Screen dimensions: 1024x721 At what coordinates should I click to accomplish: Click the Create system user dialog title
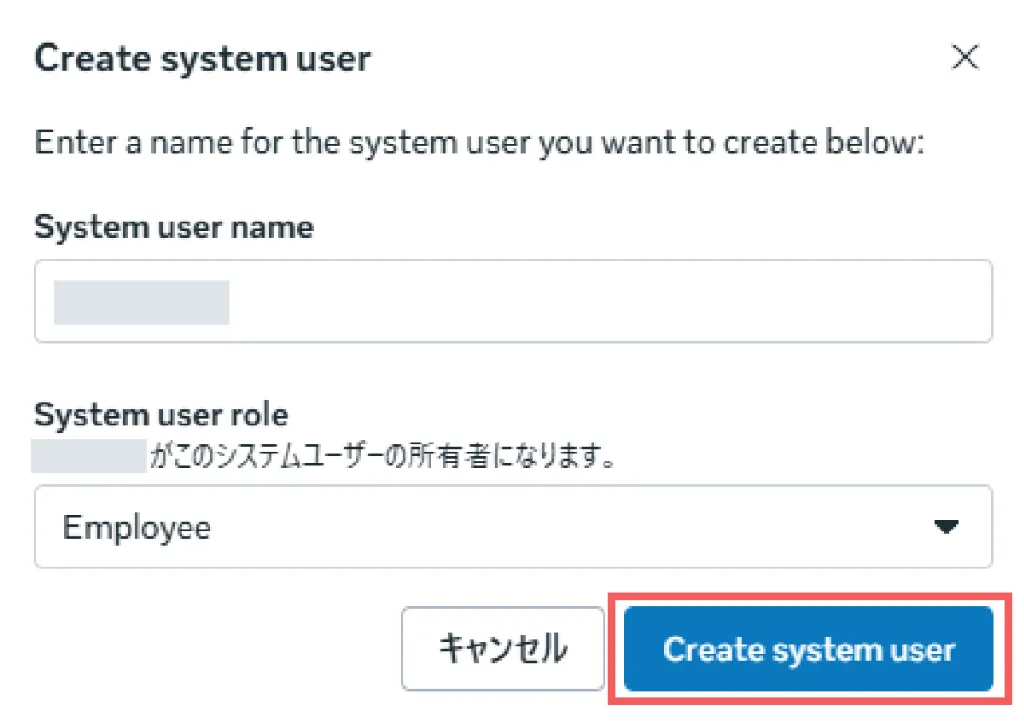click(x=202, y=58)
